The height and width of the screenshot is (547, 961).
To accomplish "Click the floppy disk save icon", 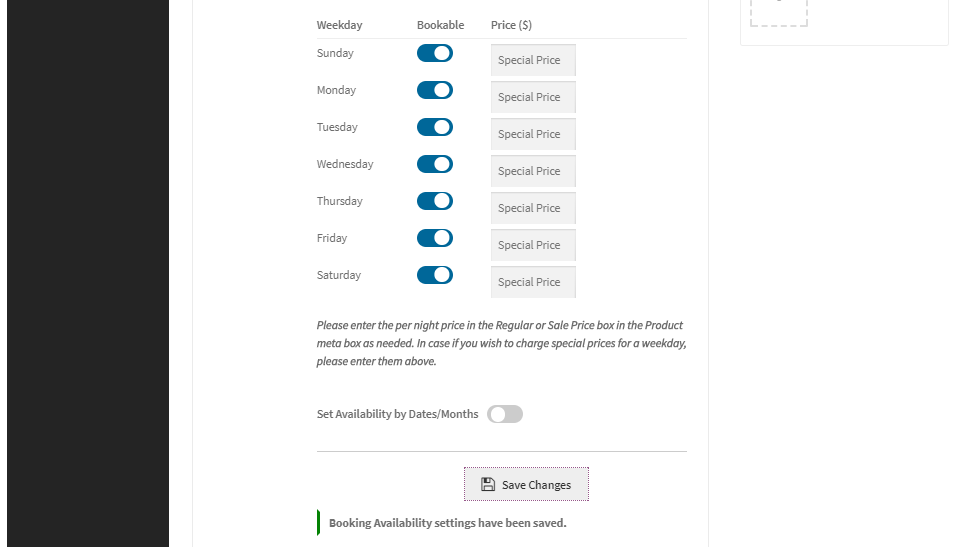I will tap(488, 485).
